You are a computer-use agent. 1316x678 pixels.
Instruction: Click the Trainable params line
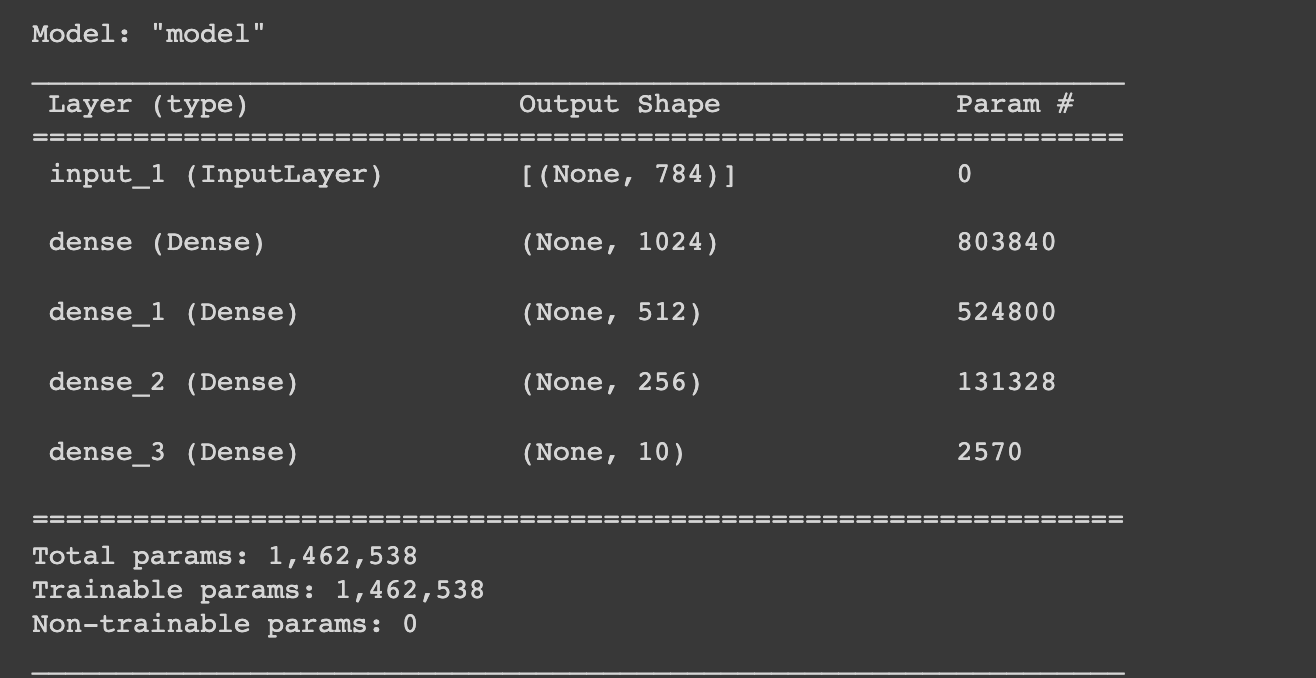(x=258, y=591)
